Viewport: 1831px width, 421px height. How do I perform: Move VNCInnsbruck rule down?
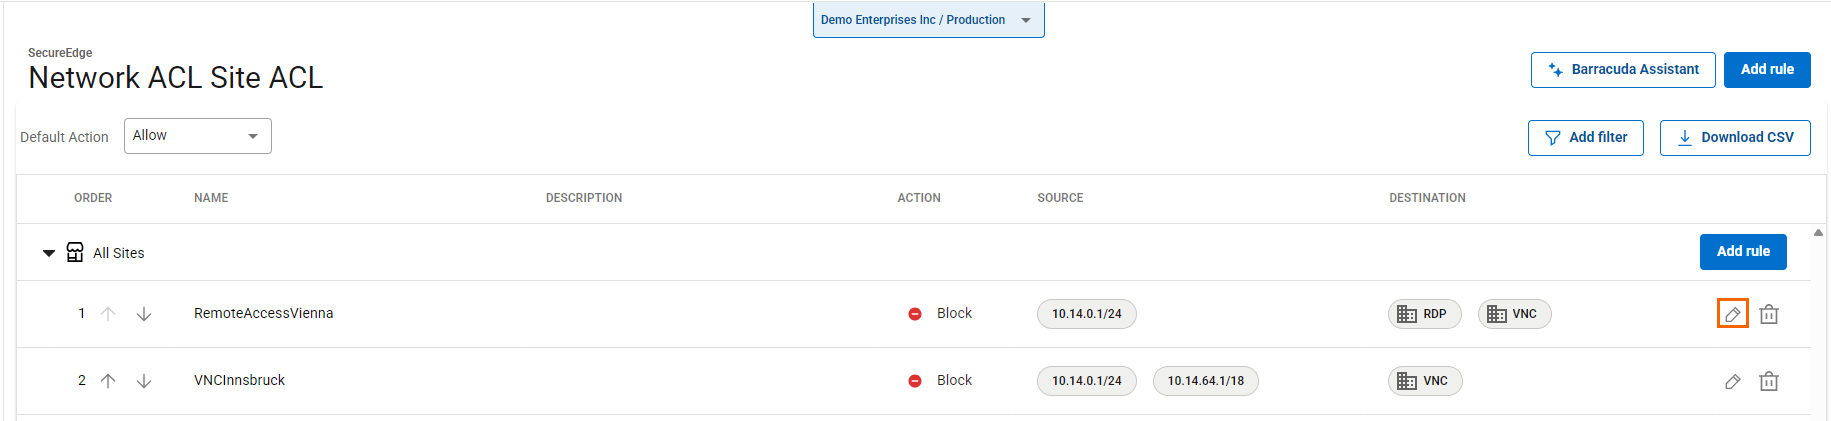(144, 381)
